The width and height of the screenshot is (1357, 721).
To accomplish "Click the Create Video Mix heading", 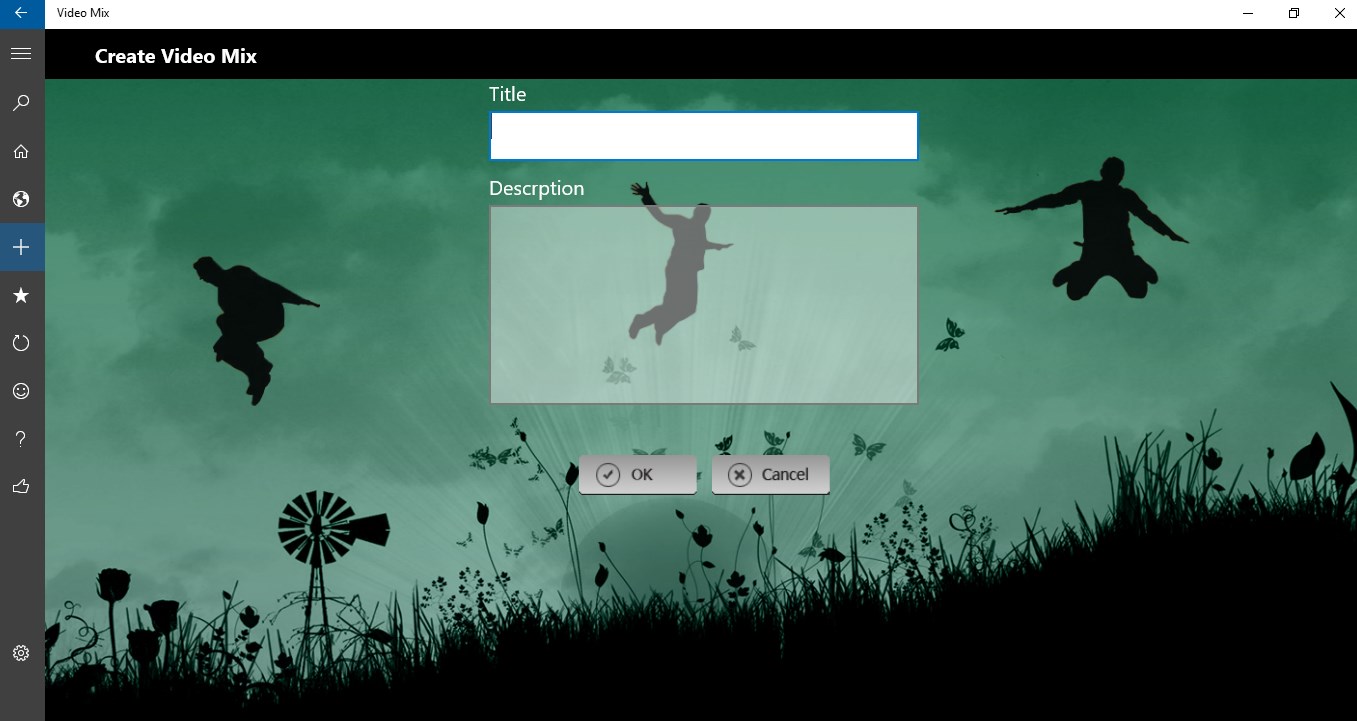I will click(176, 56).
